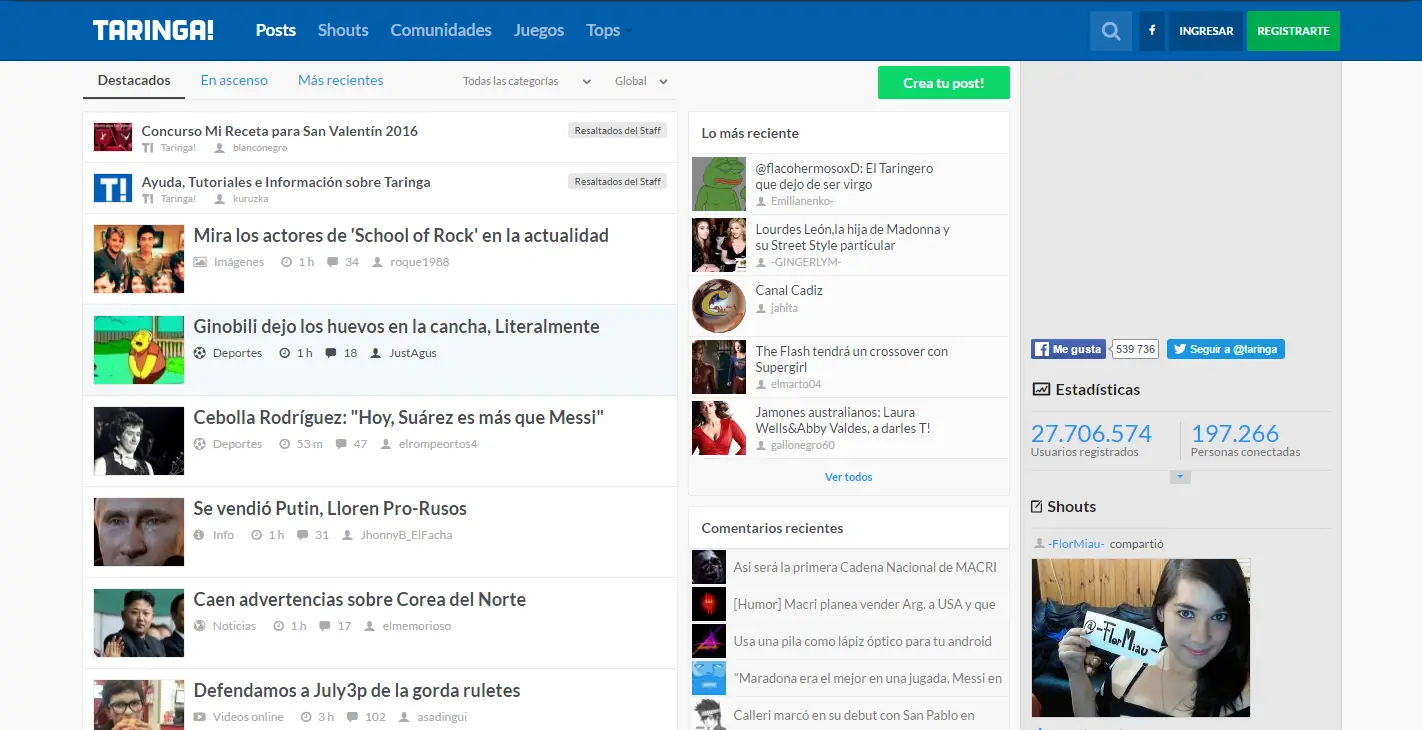This screenshot has height=730, width=1422.
Task: Click the INGRESAR button
Action: click(x=1206, y=31)
